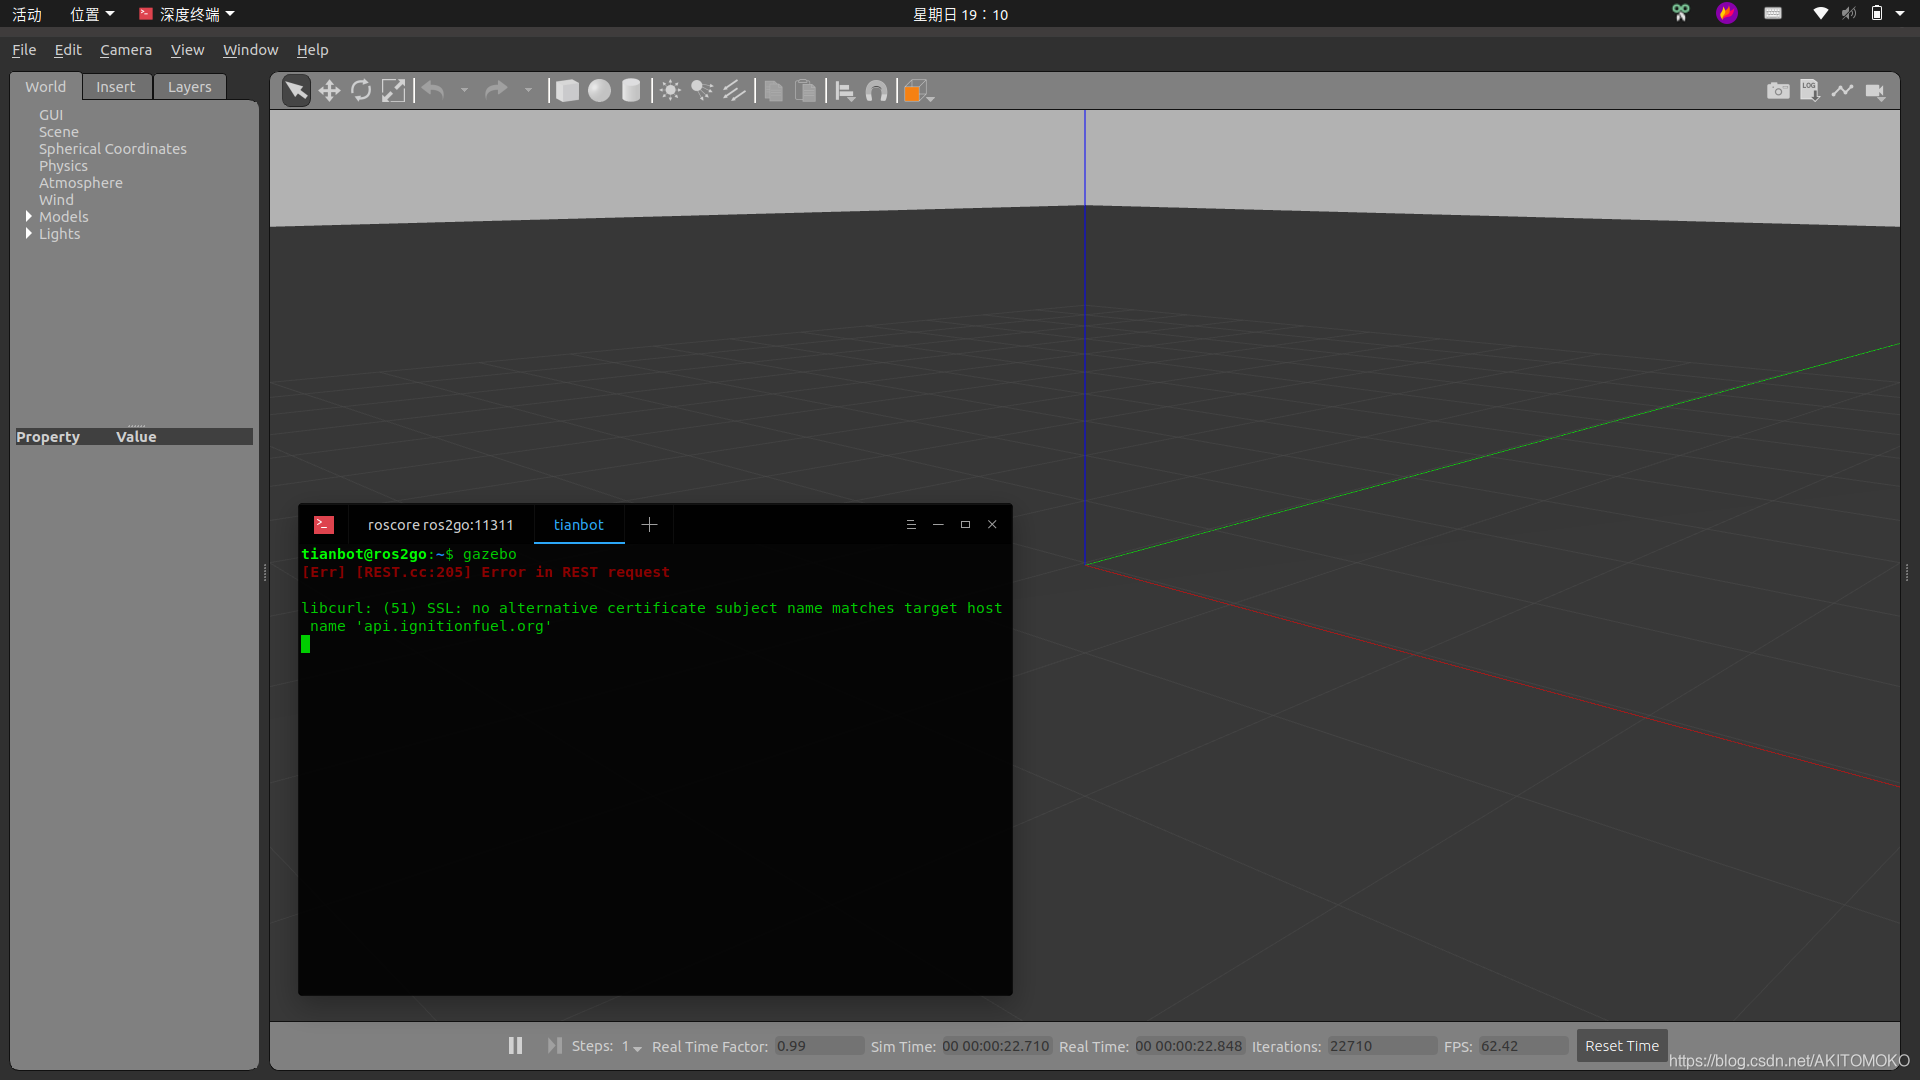Click Reset Time button

tap(1622, 1046)
